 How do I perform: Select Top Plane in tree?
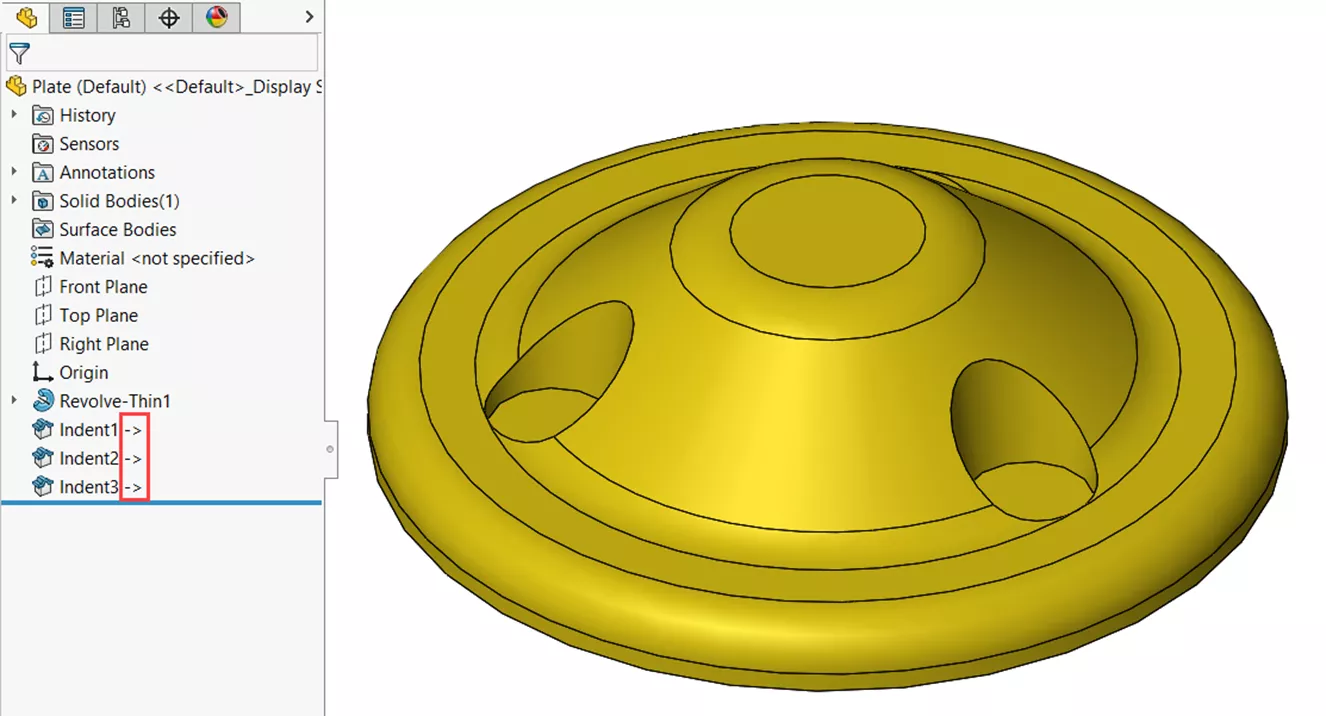coord(98,315)
